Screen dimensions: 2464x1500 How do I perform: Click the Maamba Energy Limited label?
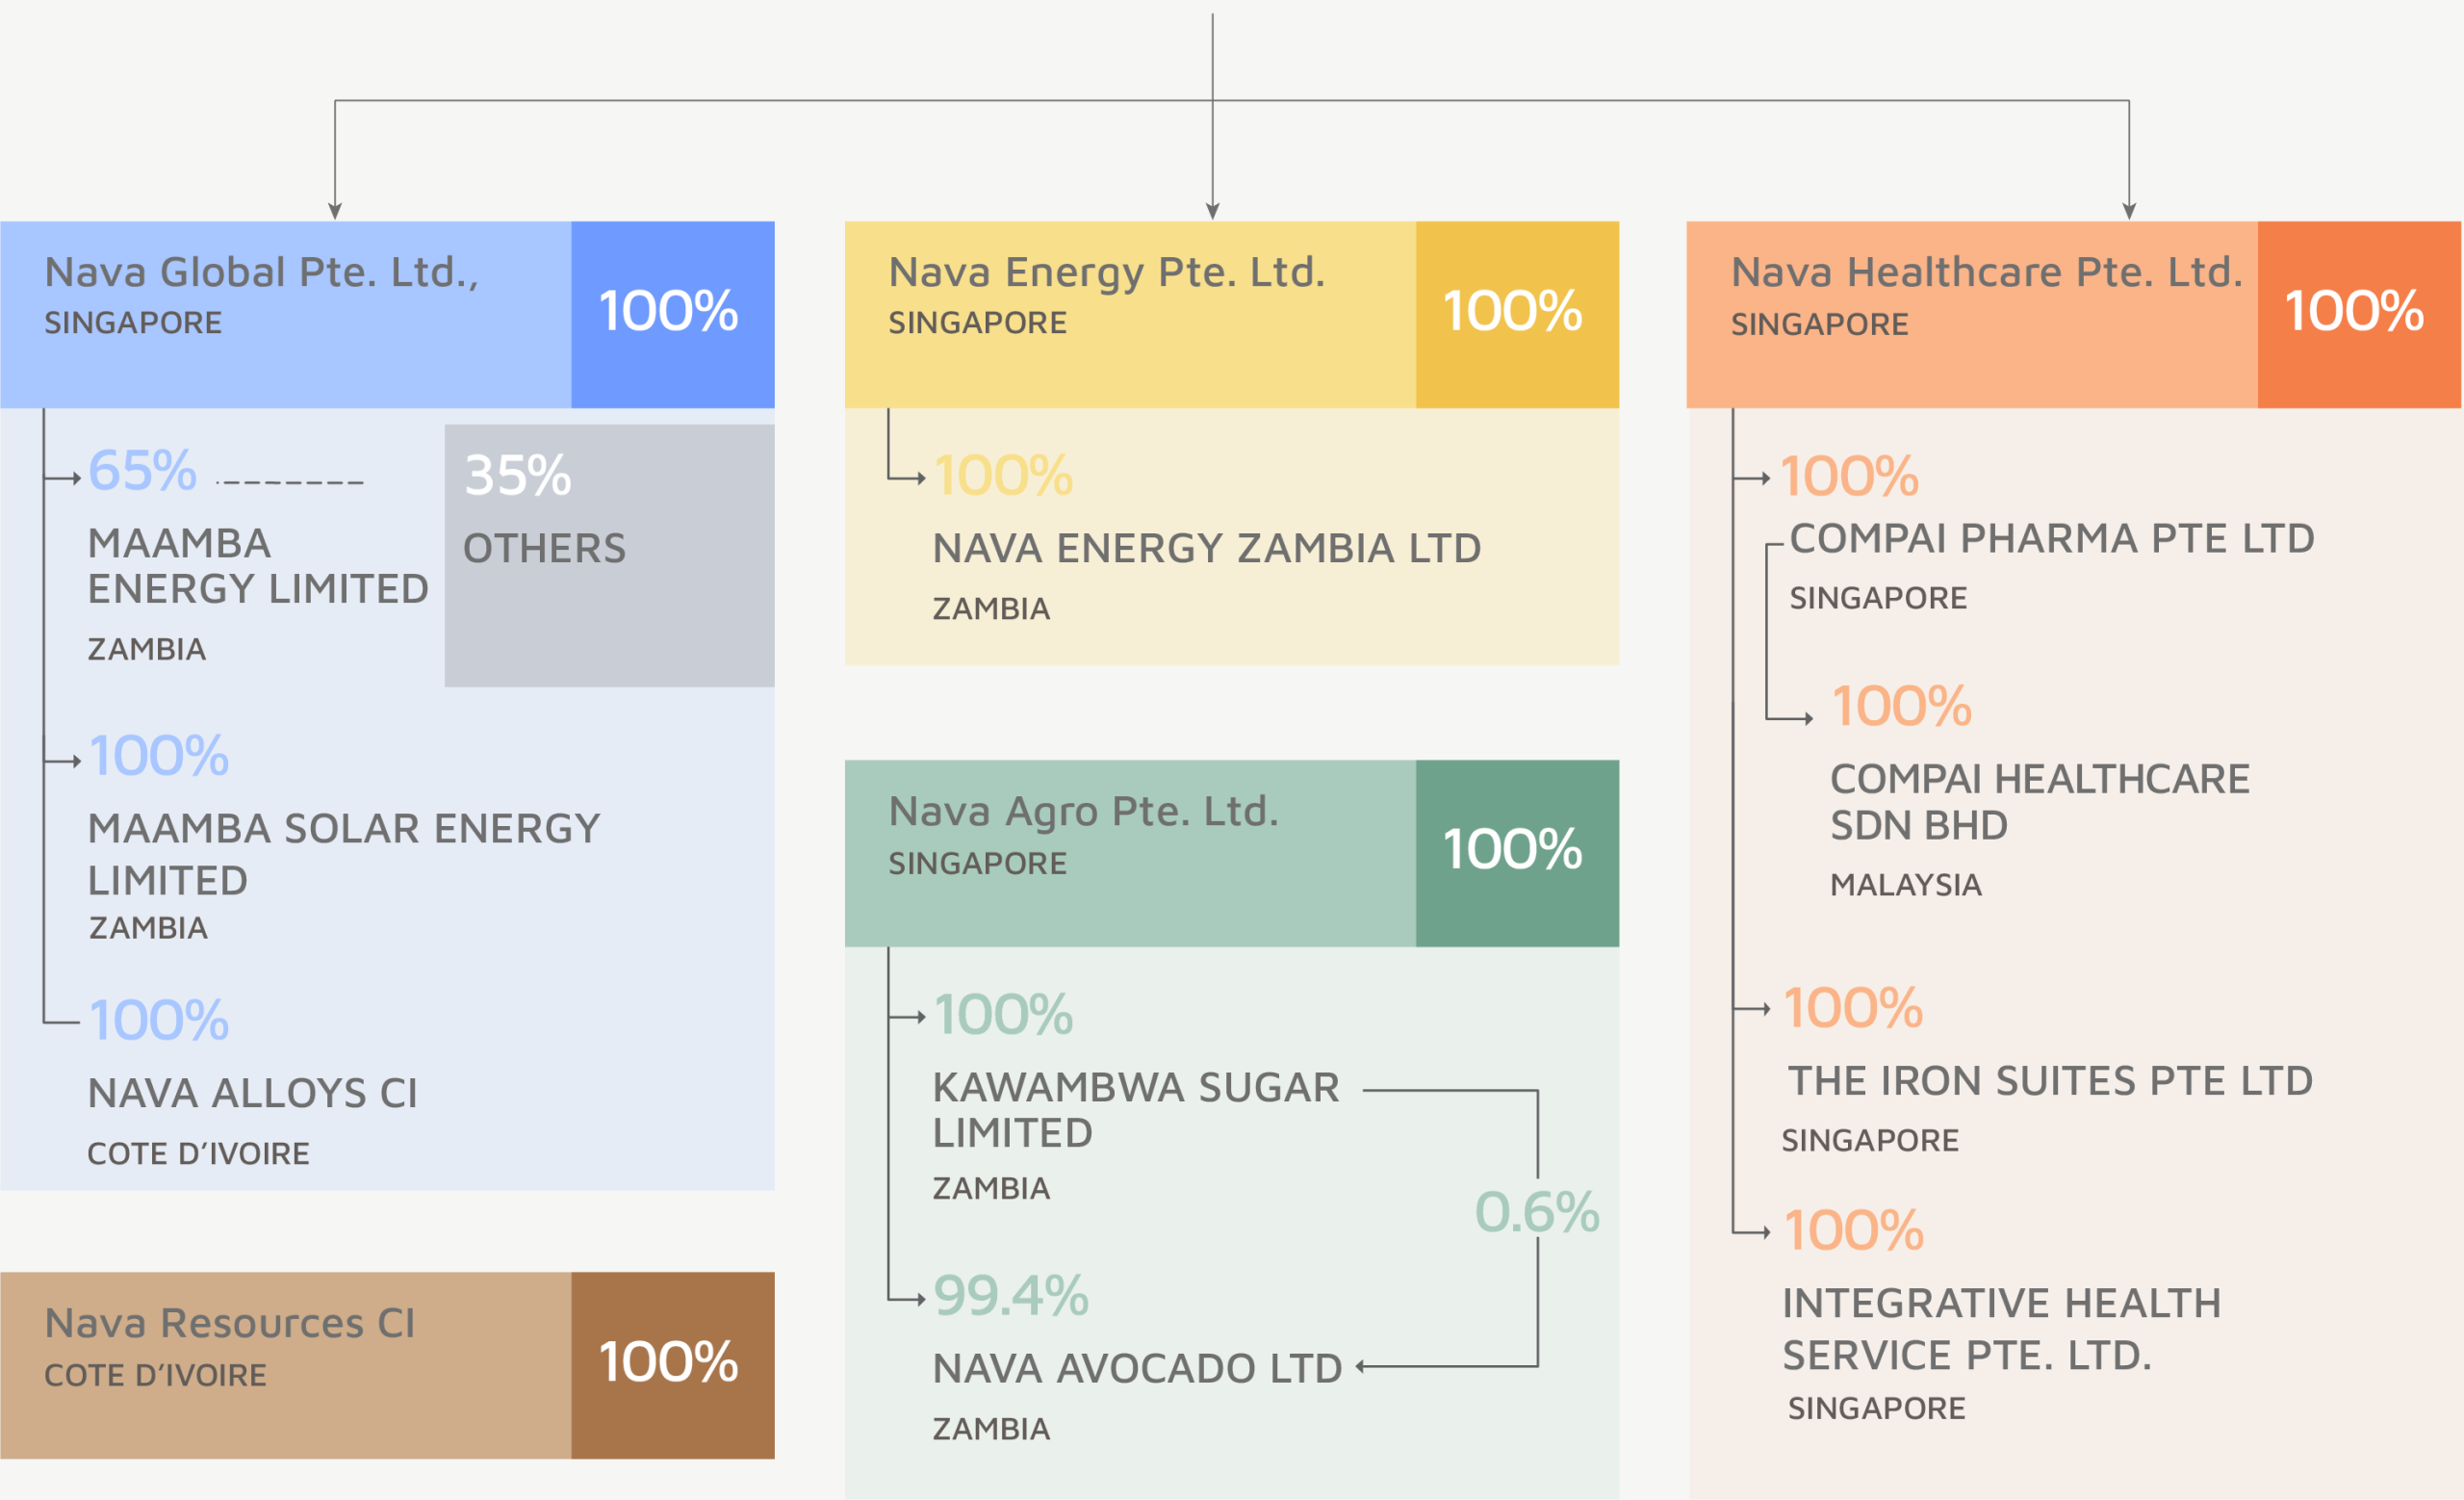pyautogui.click(x=257, y=566)
